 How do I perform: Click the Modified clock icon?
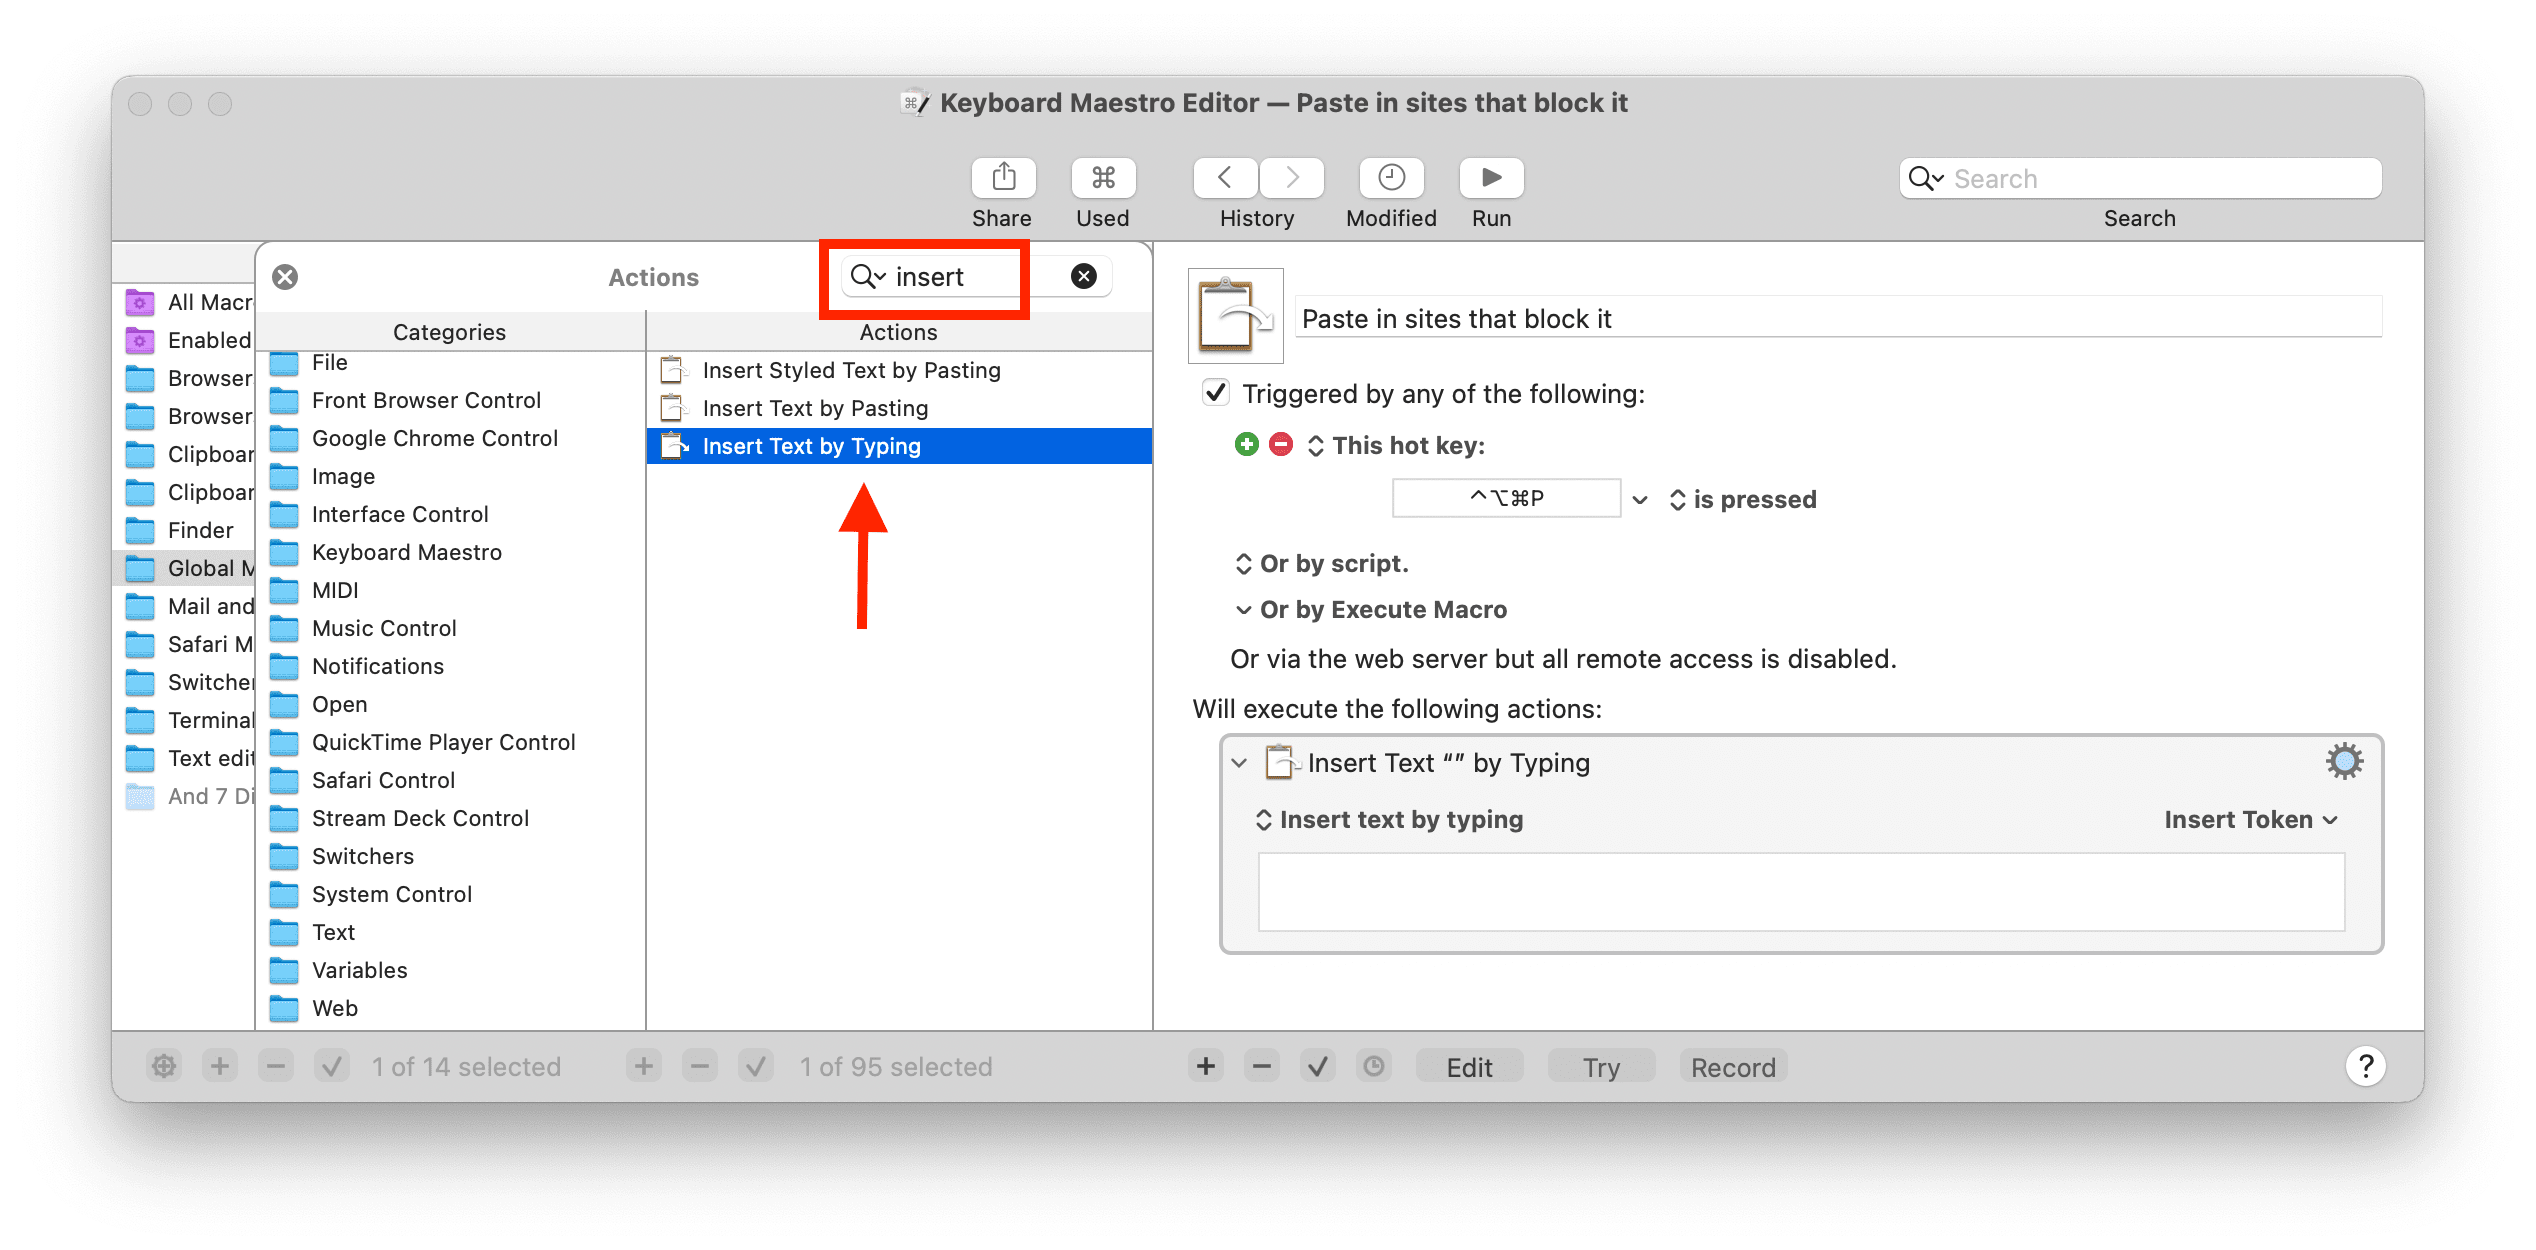pos(1391,178)
